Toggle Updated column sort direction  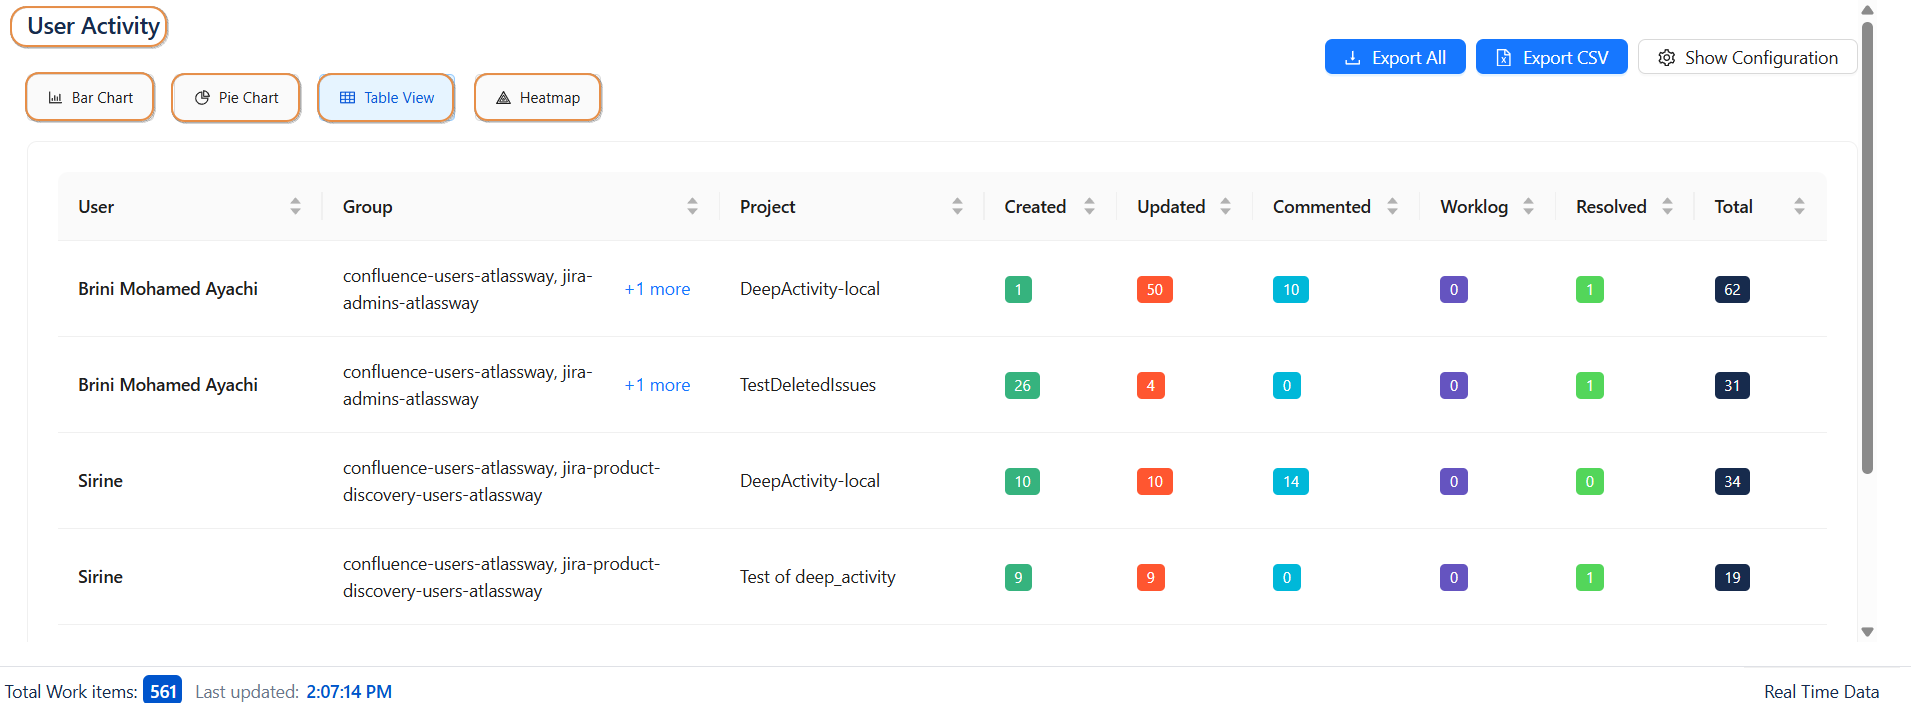click(x=1225, y=207)
